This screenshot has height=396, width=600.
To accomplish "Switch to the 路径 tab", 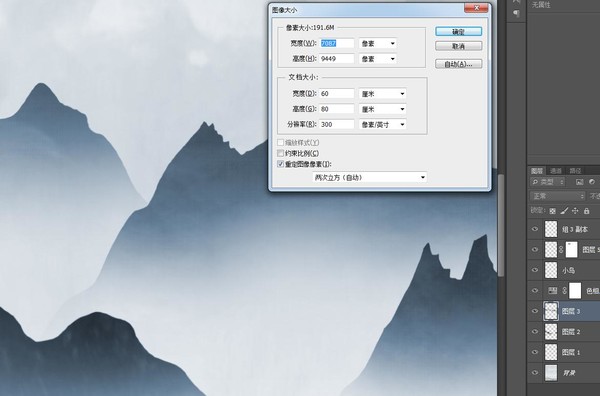I will [x=575, y=171].
